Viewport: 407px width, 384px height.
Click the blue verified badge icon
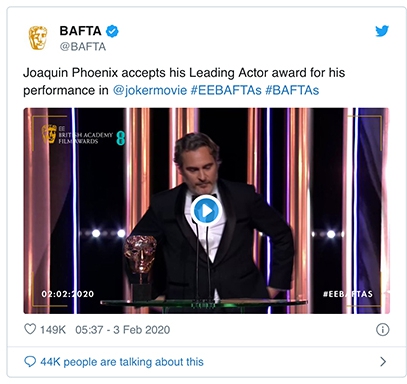(x=112, y=31)
